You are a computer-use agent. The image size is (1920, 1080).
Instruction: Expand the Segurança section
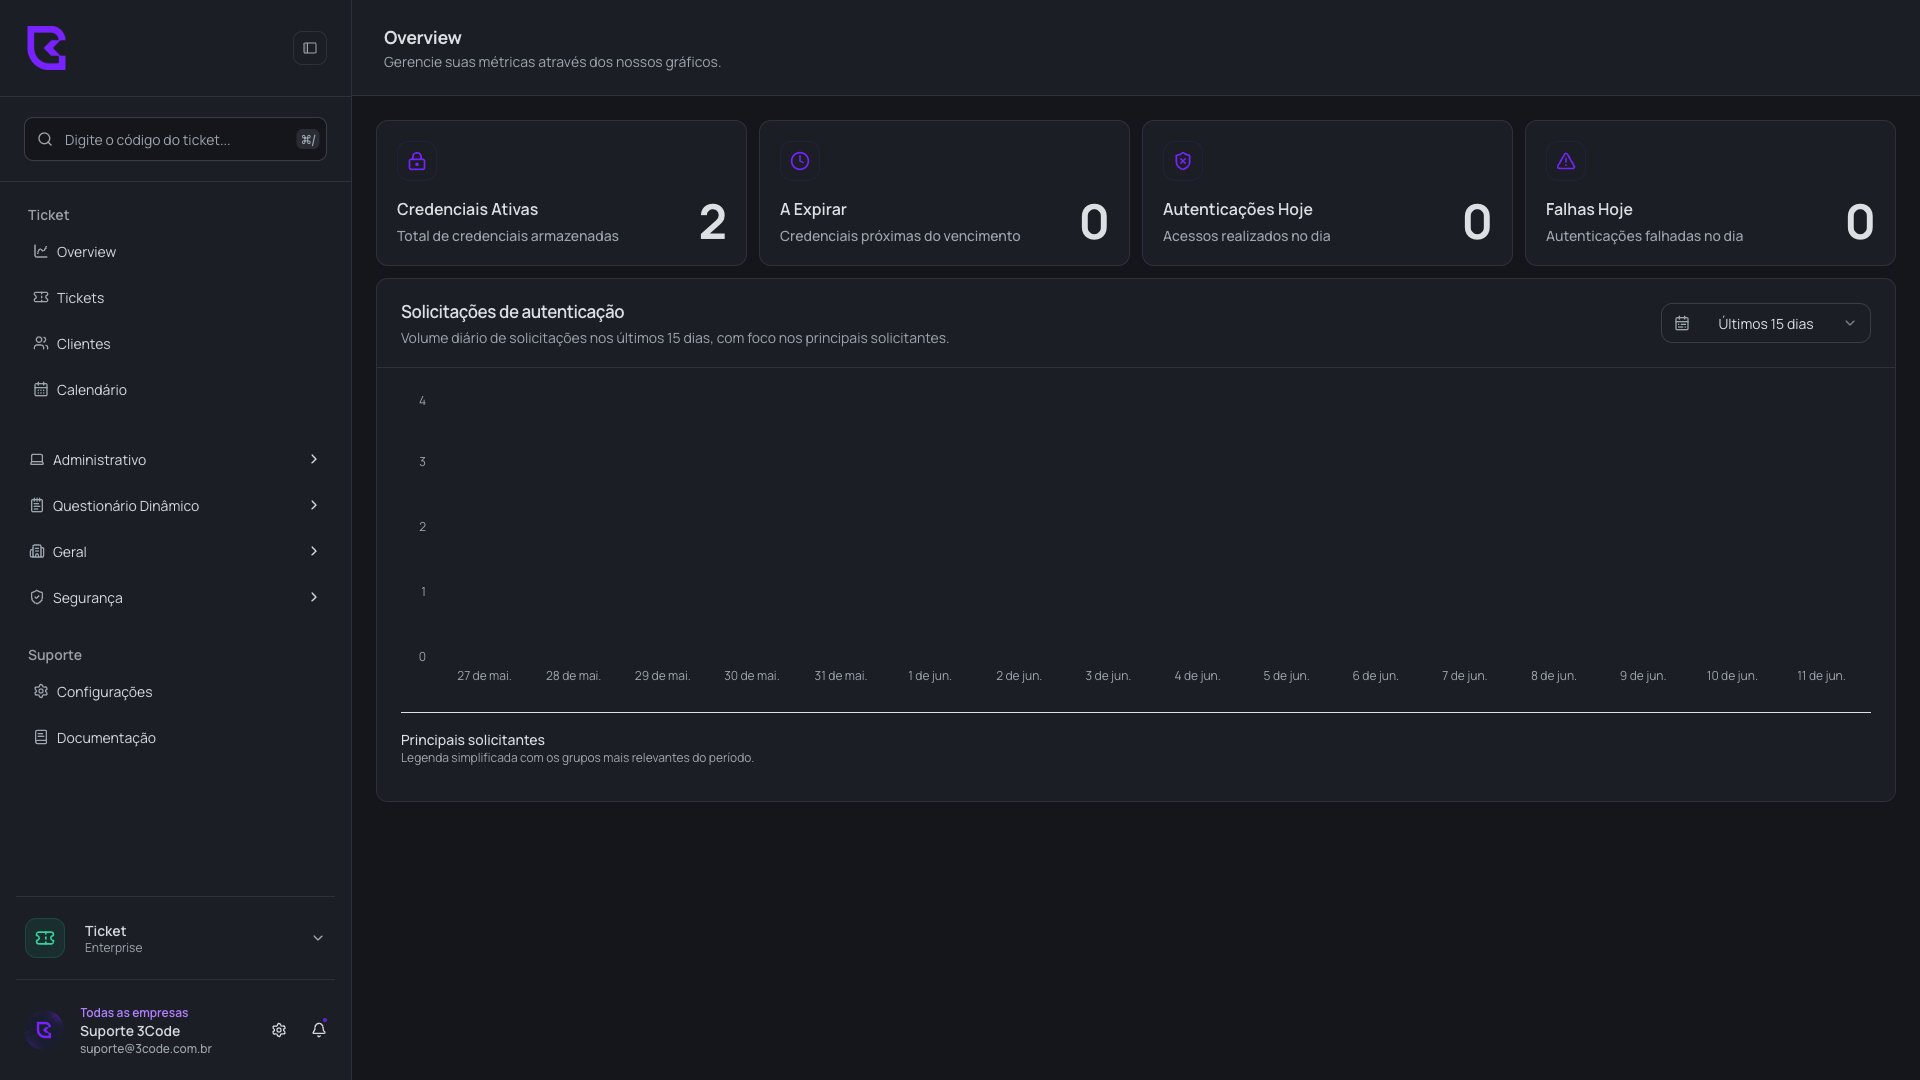[x=175, y=598]
